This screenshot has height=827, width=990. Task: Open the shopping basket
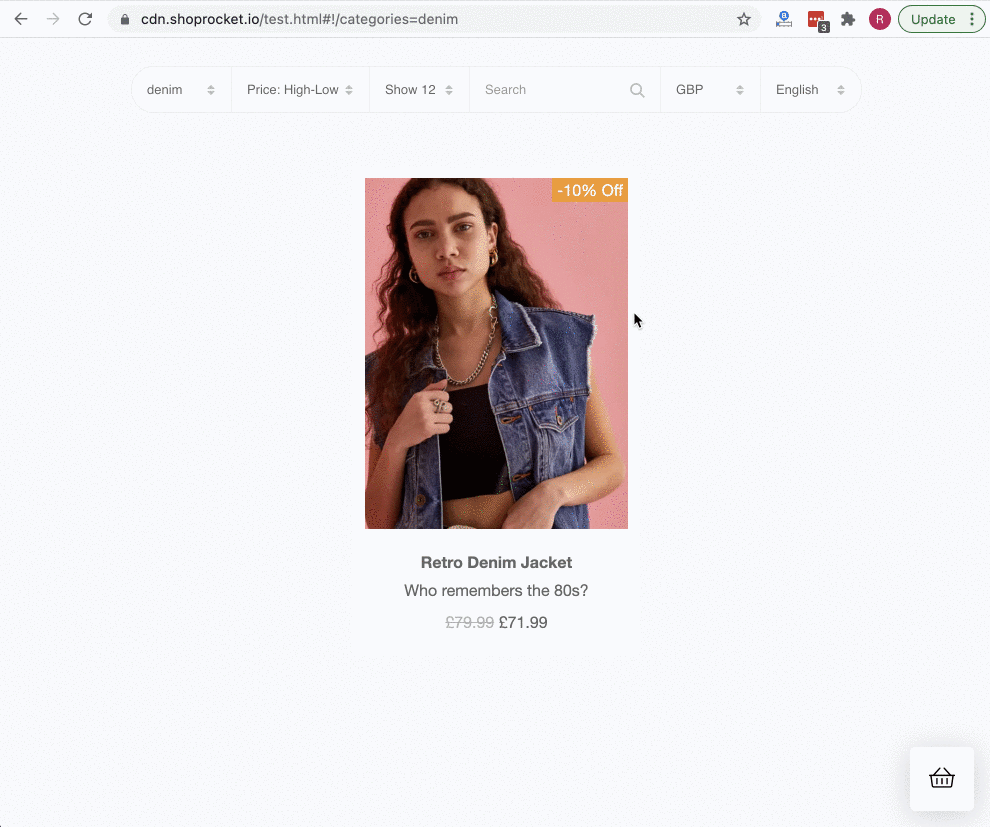tap(941, 778)
